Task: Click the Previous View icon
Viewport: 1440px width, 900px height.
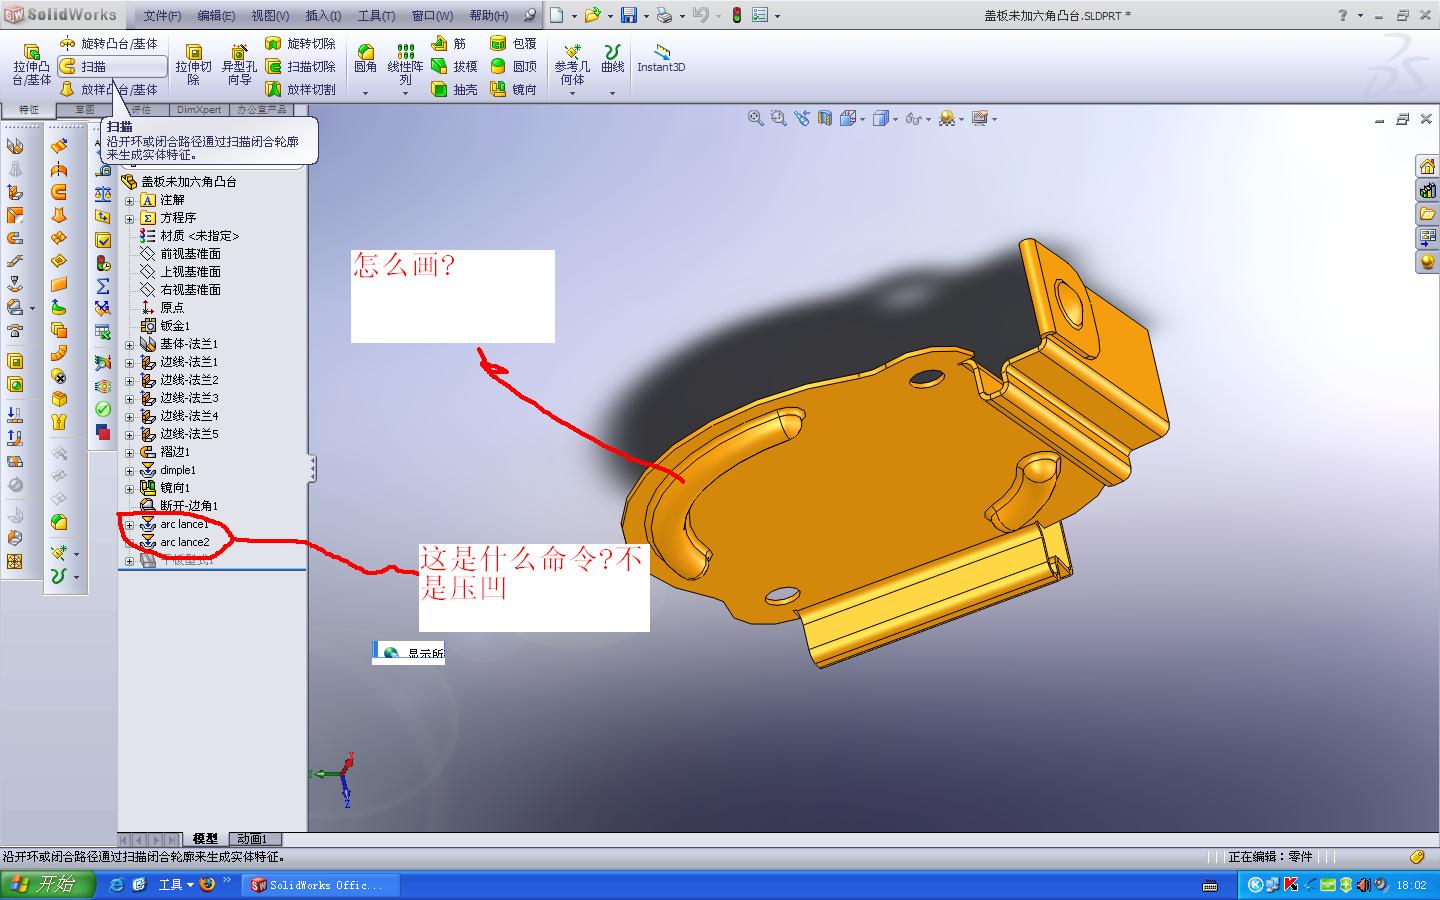Action: pos(802,118)
